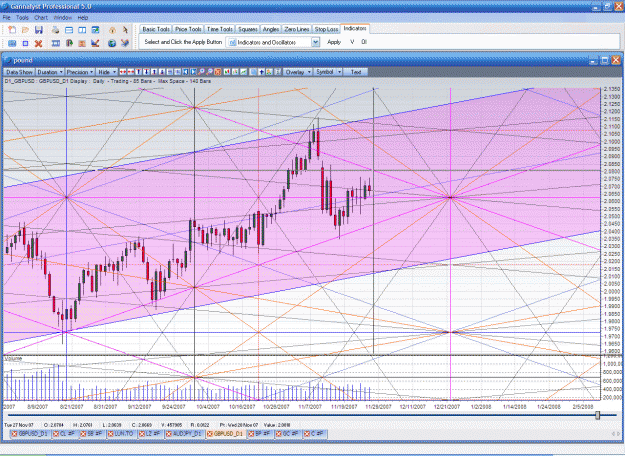Image resolution: width=625 pixels, height=456 pixels.
Task: Click the blue square outline icon
Action: click(26, 43)
